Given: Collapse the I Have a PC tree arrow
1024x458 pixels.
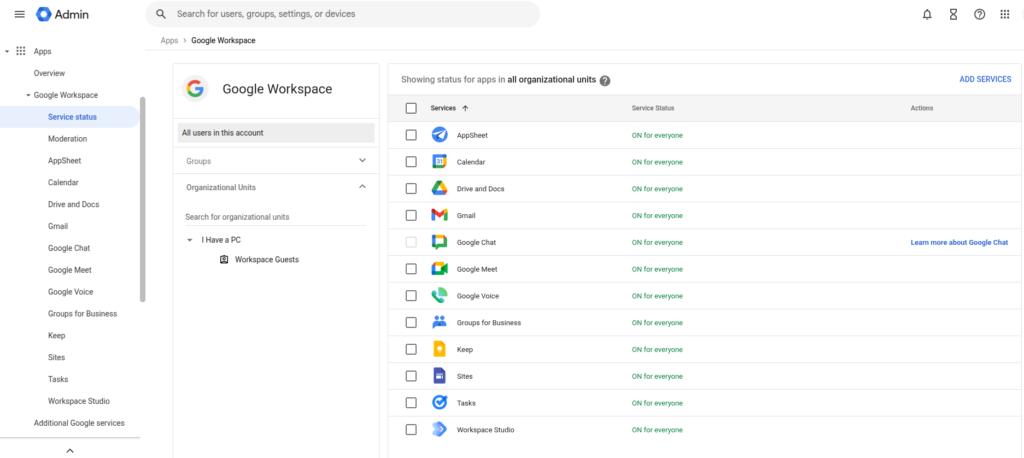Looking at the screenshot, I should (189, 240).
